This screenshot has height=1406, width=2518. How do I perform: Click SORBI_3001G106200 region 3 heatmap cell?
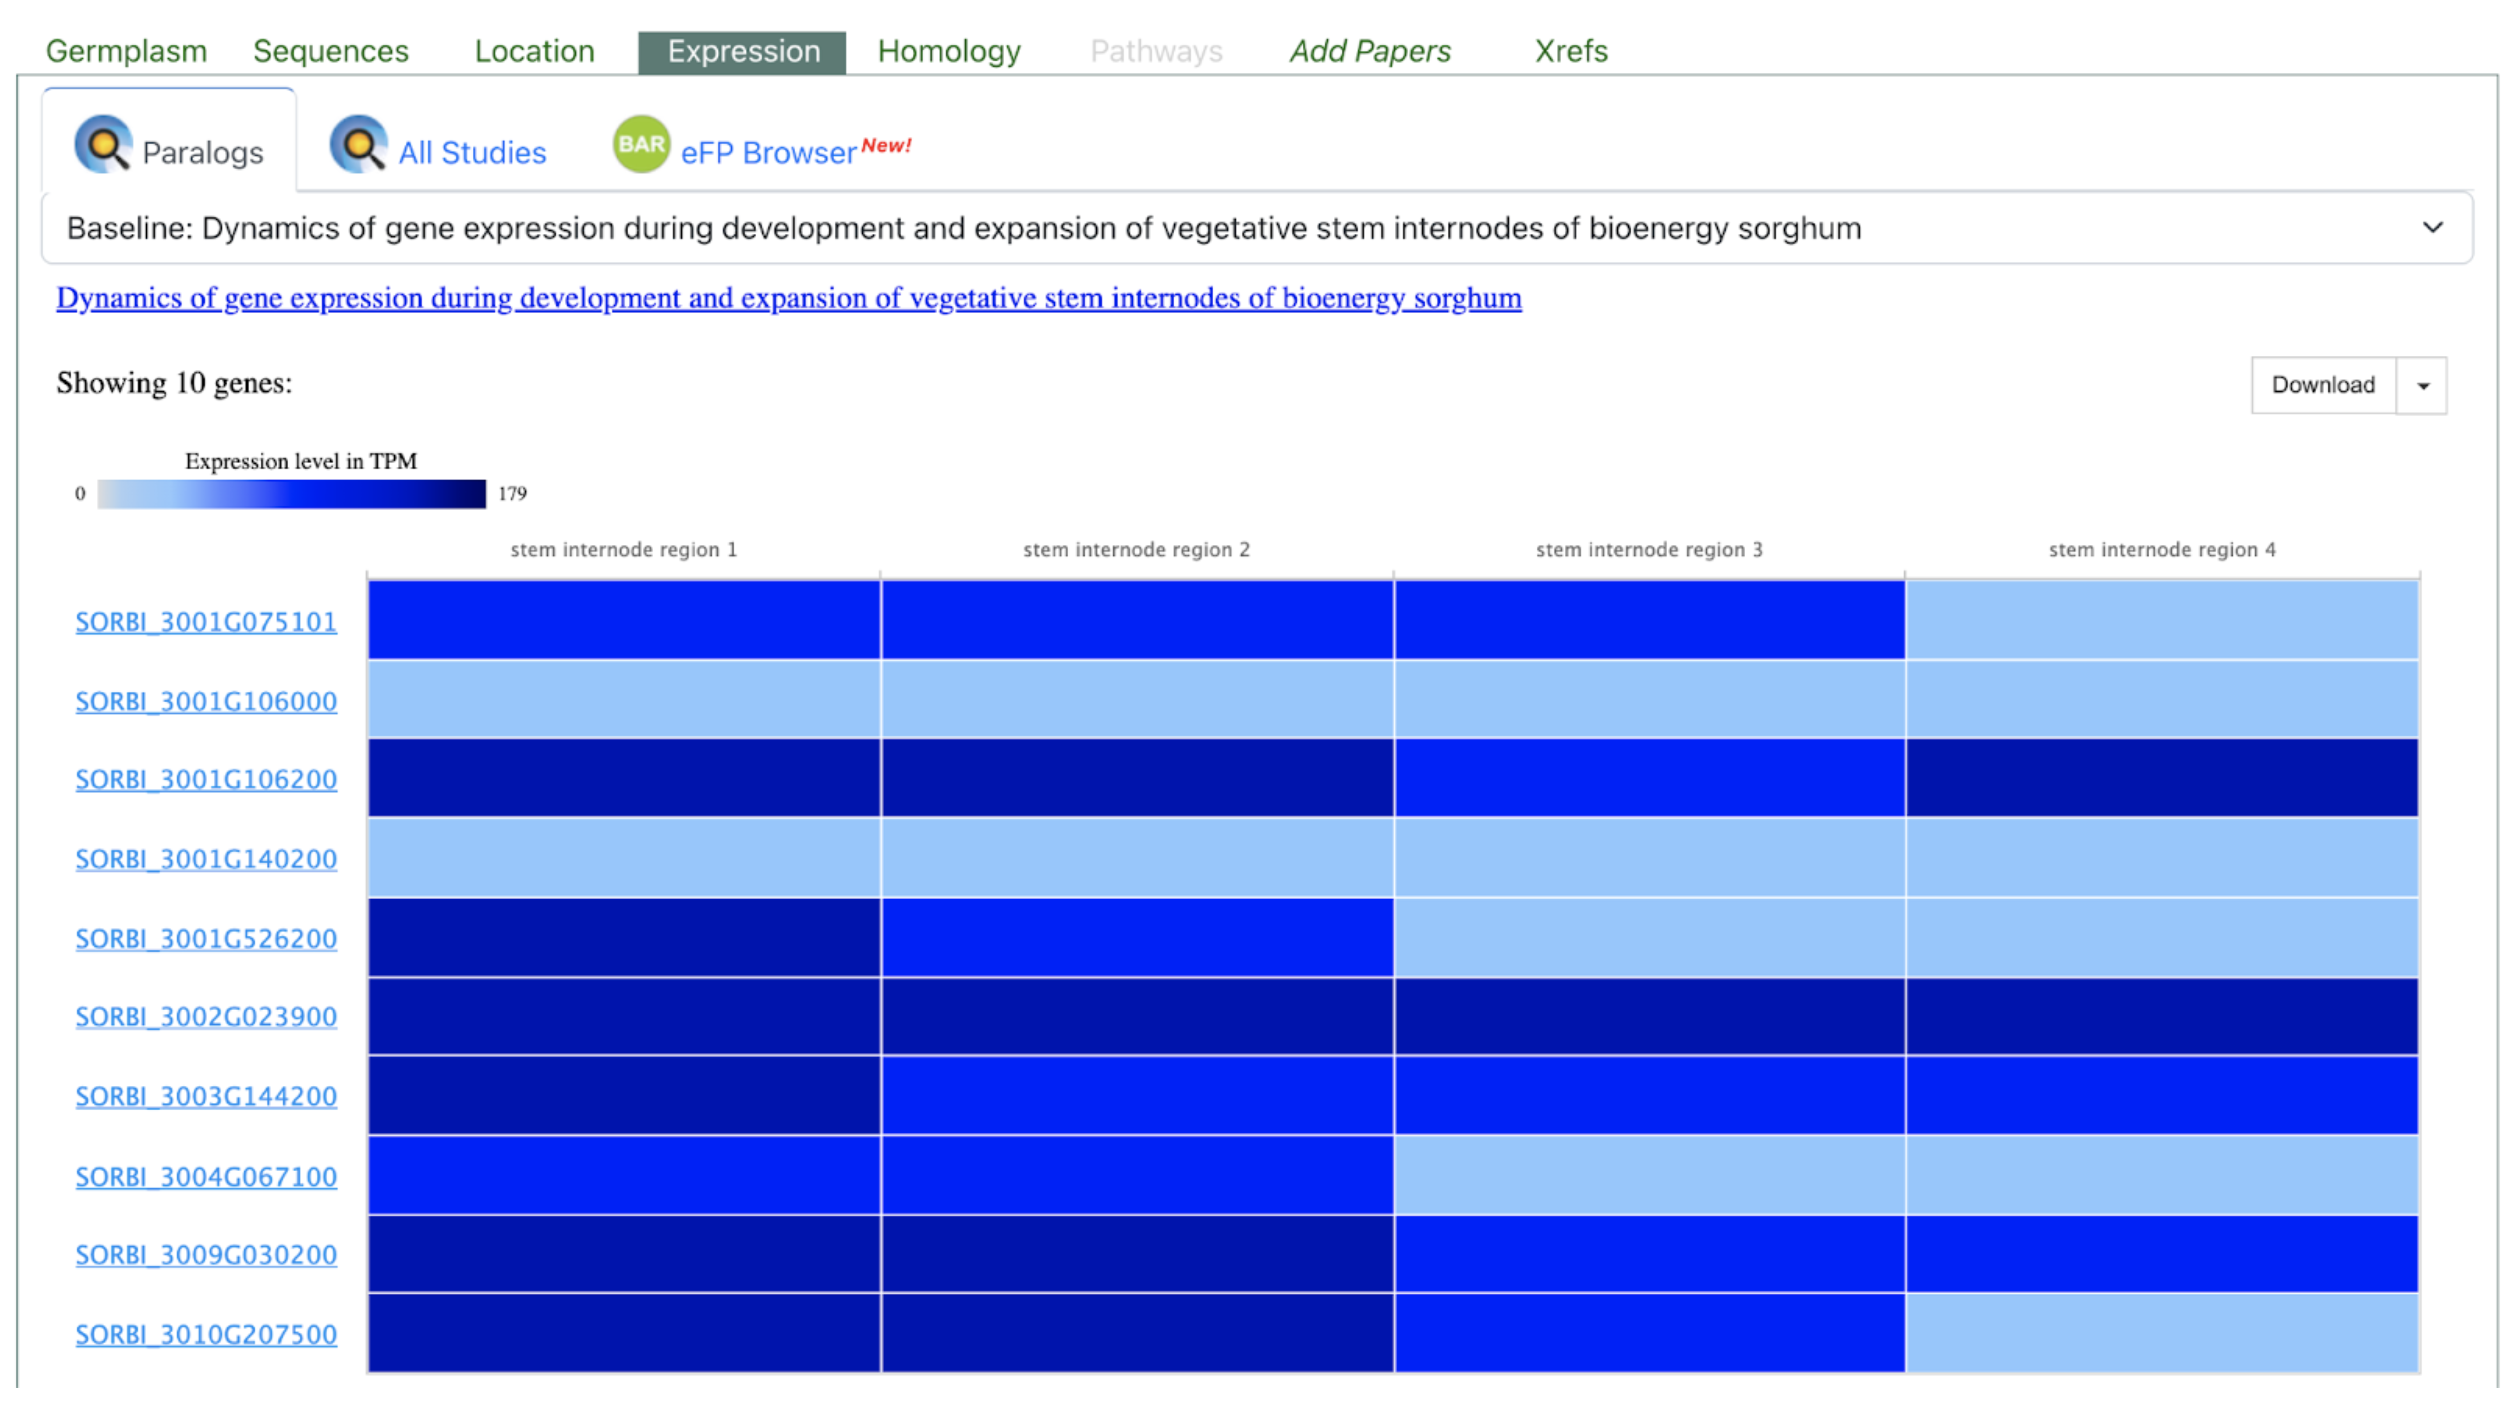tap(1649, 778)
